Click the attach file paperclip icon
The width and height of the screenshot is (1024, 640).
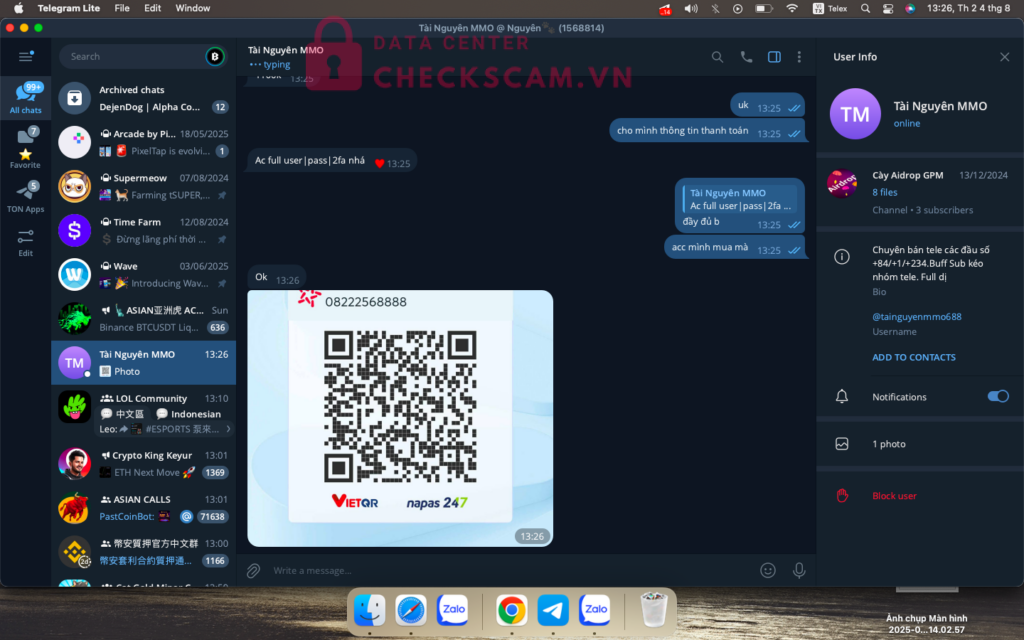coord(253,571)
